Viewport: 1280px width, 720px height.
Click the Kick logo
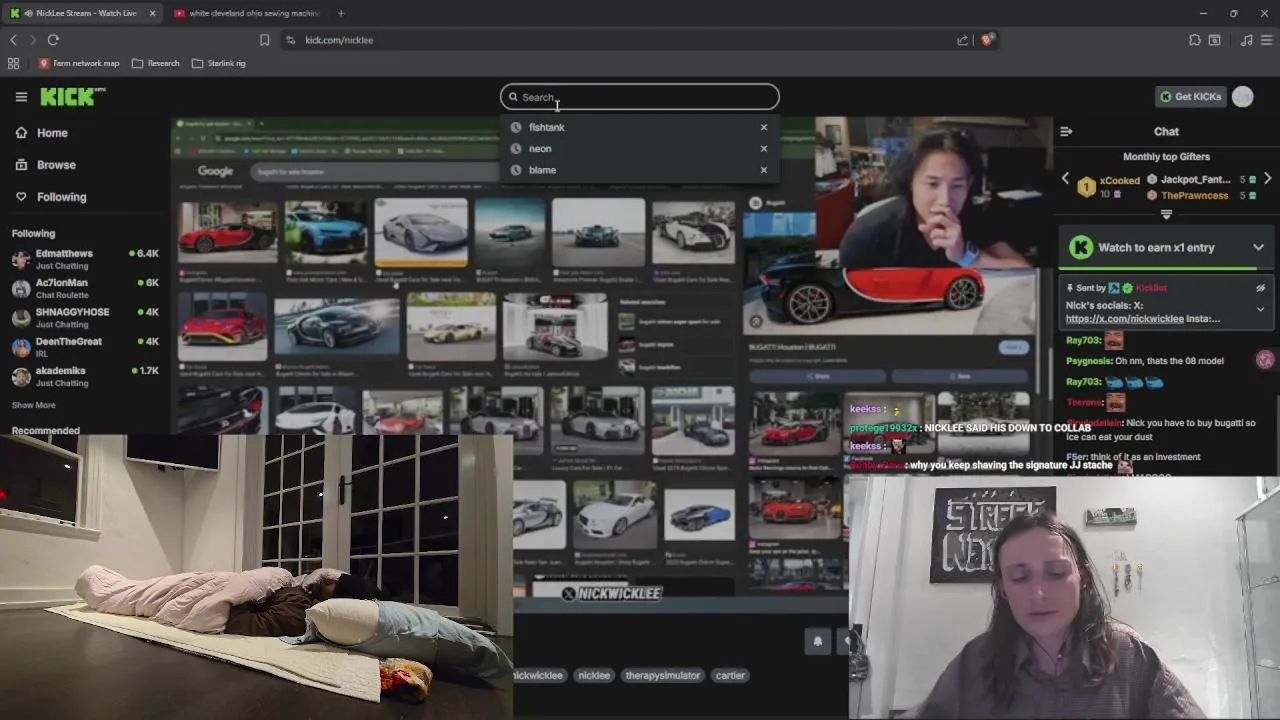pyautogui.click(x=72, y=97)
